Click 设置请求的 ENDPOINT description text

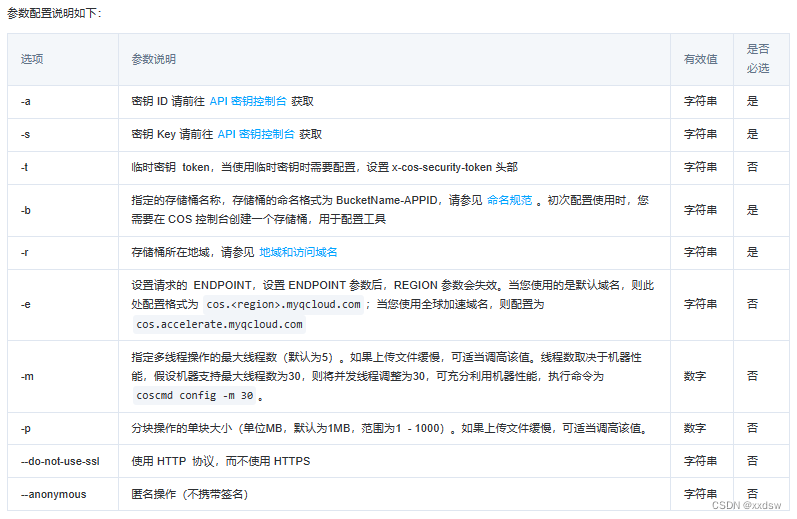392,304
